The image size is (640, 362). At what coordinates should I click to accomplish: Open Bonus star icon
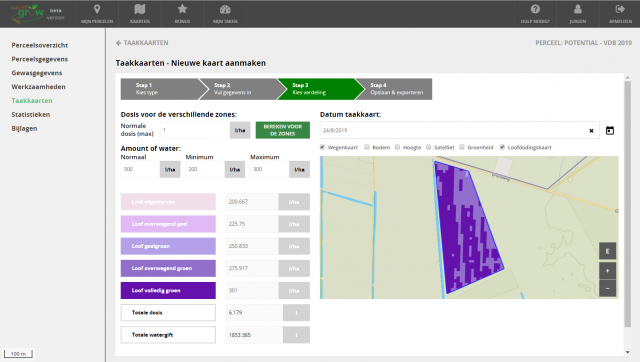point(182,9)
